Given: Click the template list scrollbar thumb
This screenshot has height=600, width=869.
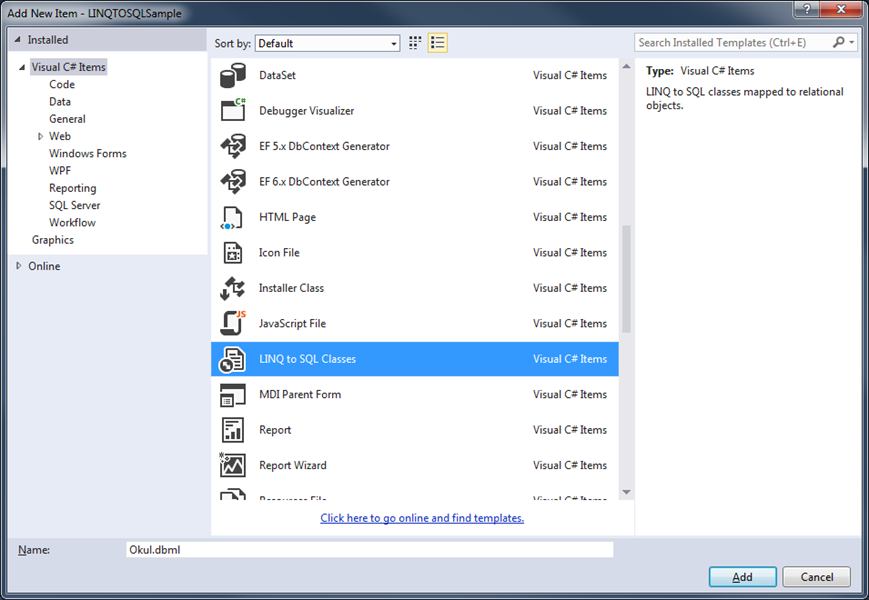Looking at the screenshot, I should point(626,279).
